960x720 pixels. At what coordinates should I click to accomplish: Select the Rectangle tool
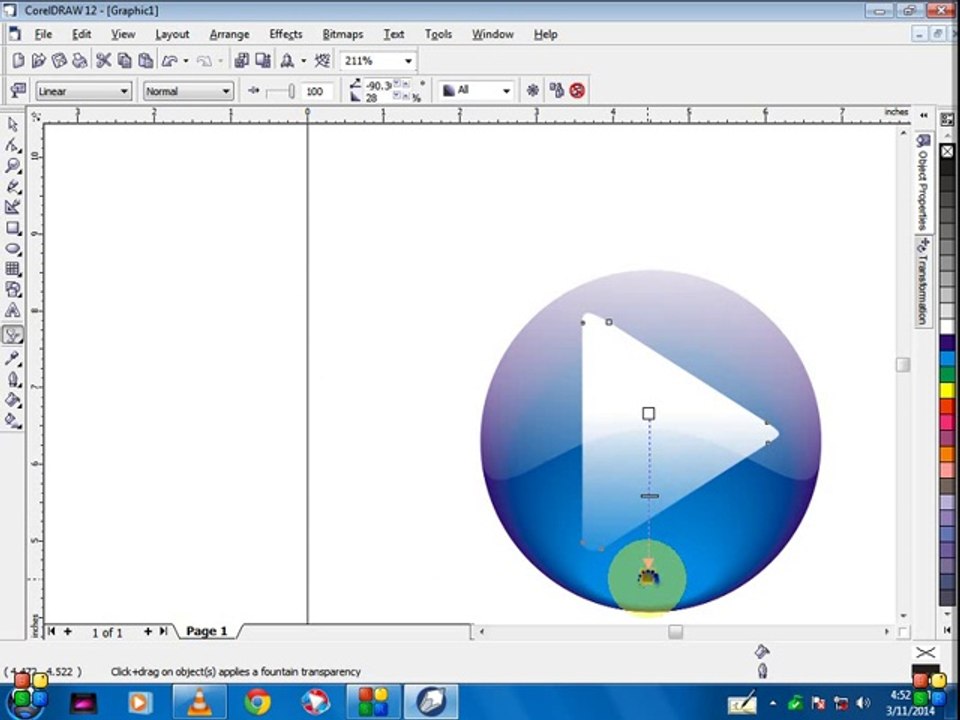tap(13, 228)
